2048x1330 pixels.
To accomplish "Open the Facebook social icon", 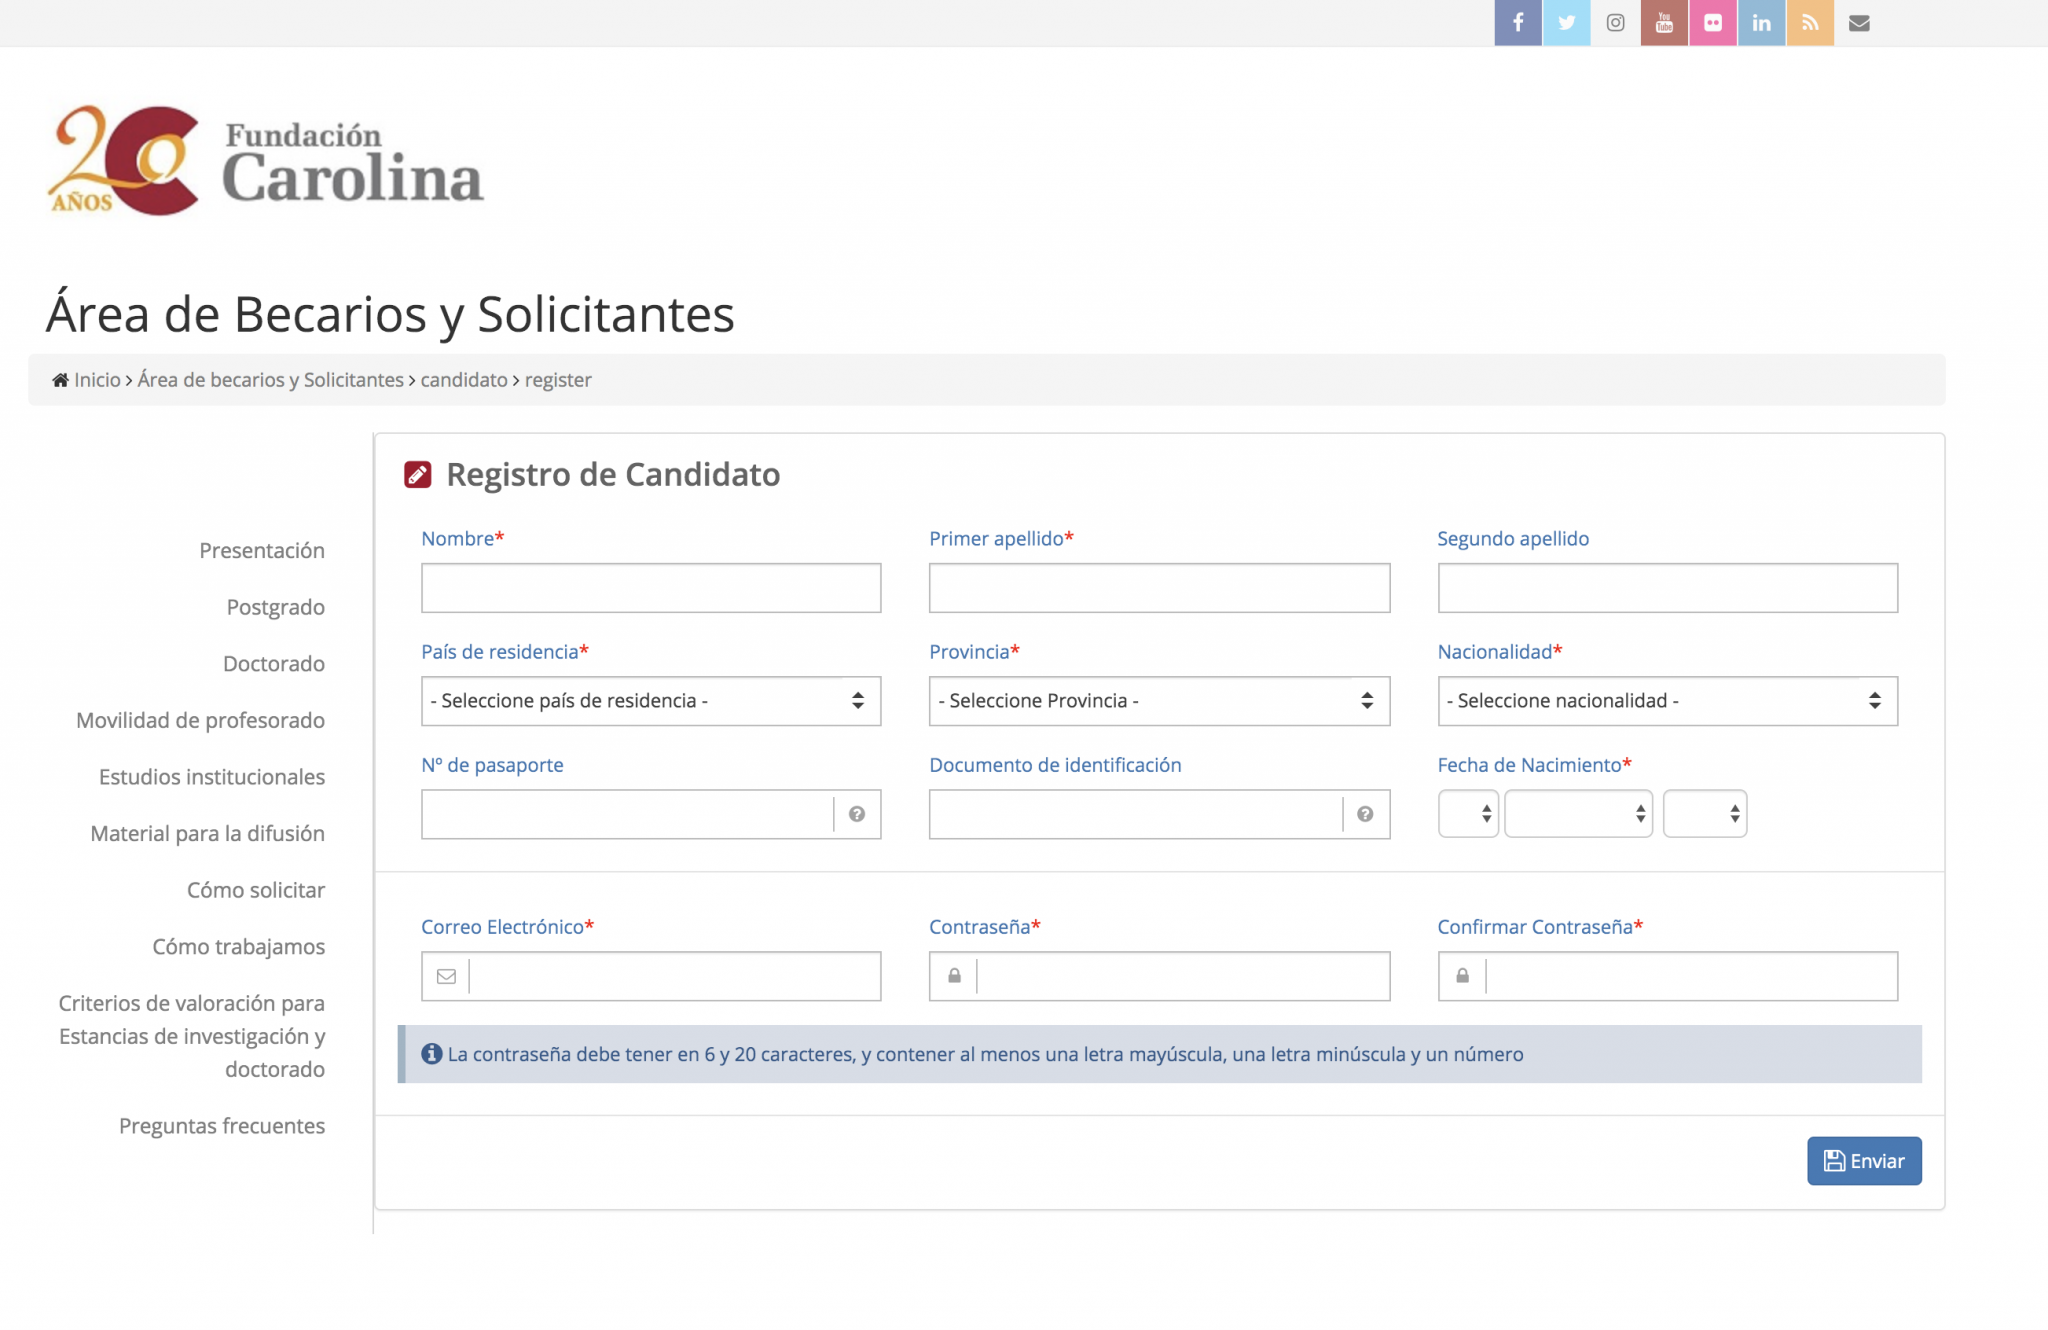I will click(x=1518, y=22).
